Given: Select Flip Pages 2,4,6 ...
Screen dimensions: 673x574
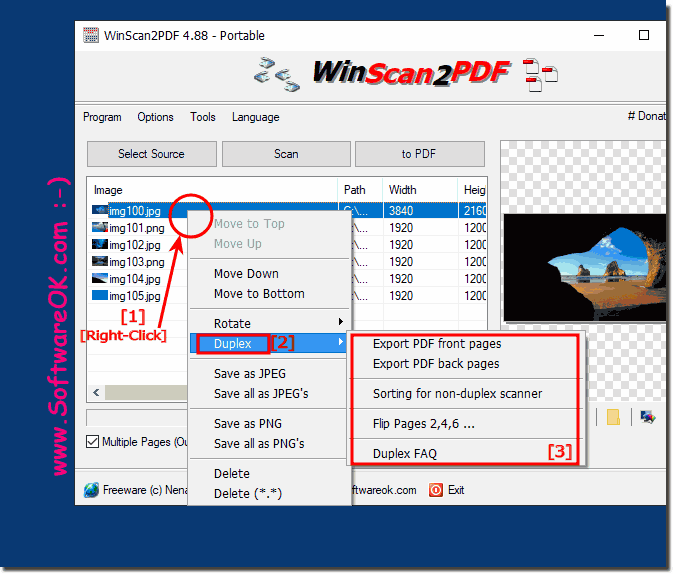Looking at the screenshot, I should click(x=465, y=424).
